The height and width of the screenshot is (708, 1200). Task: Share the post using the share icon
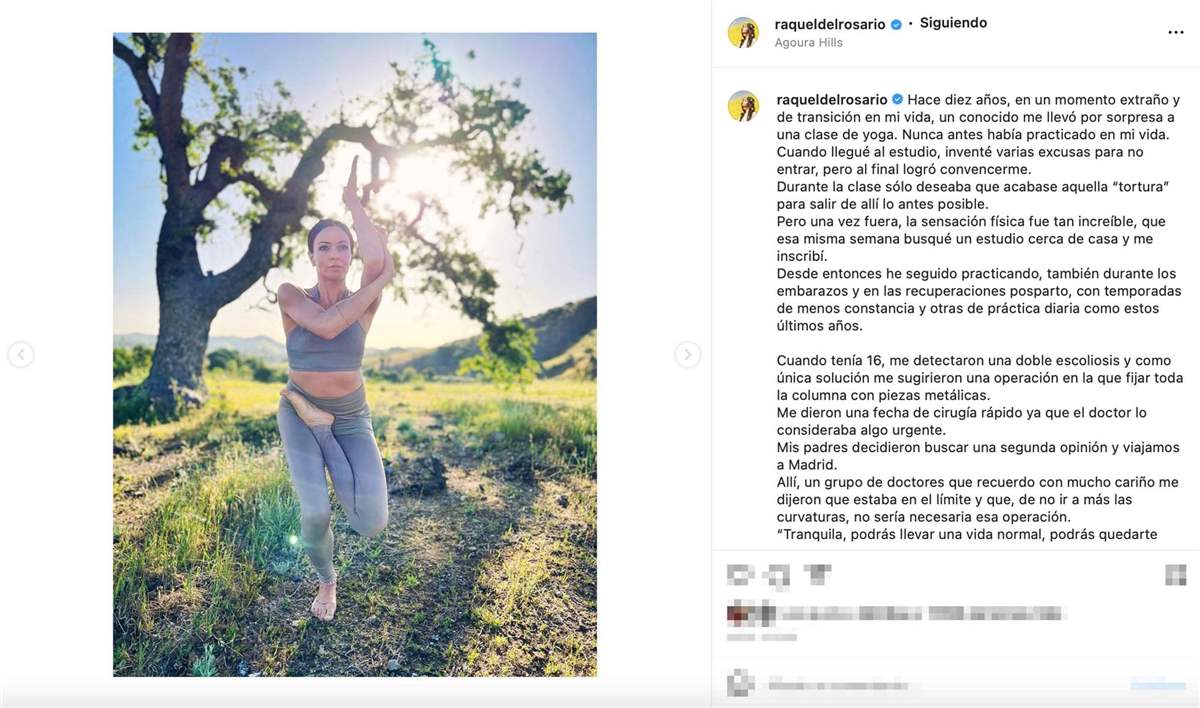817,574
